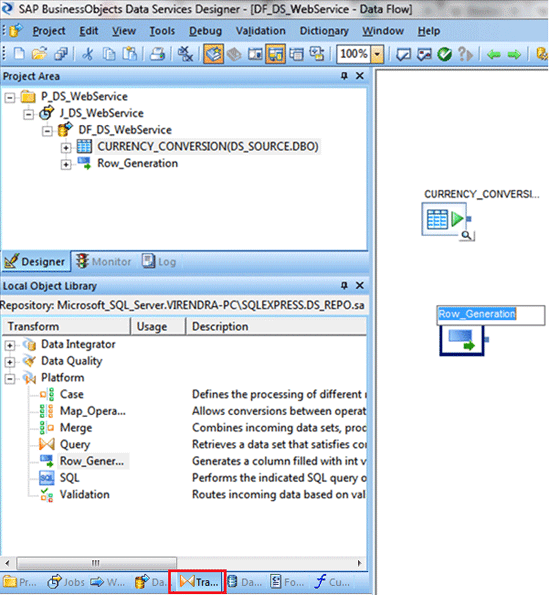Image resolution: width=550 pixels, height=595 pixels.
Task: Click the Cut scissors icon
Action: pyautogui.click(x=88, y=54)
